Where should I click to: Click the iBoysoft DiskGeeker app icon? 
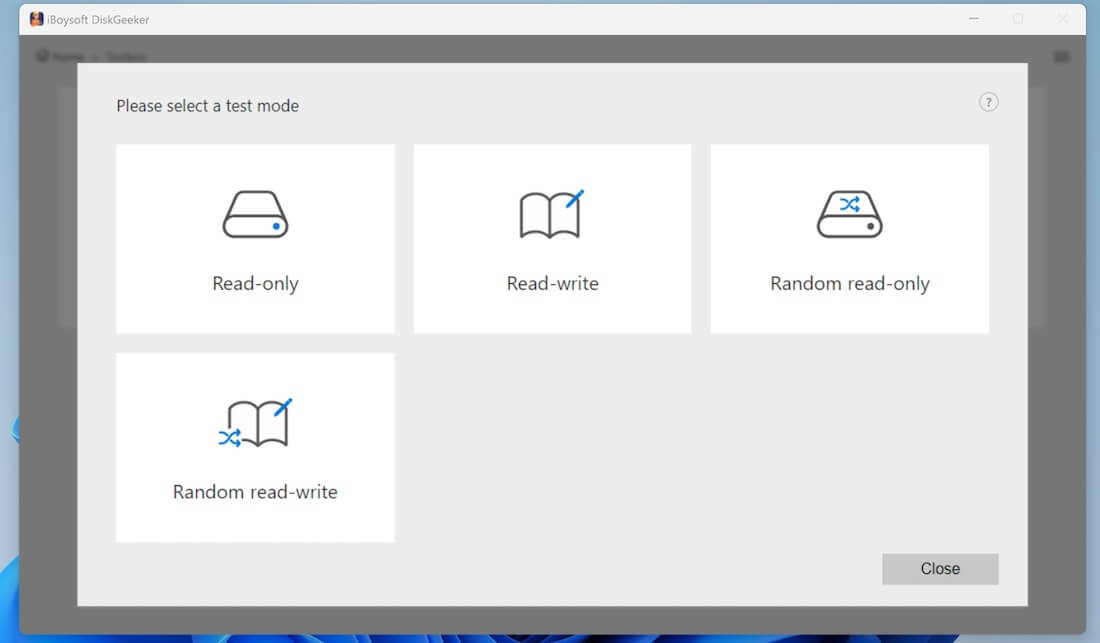(36, 19)
